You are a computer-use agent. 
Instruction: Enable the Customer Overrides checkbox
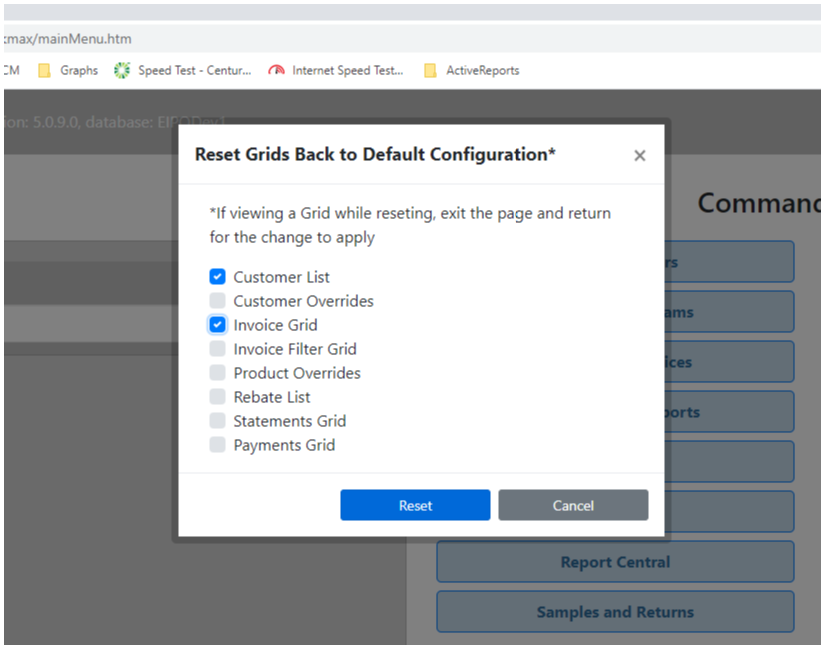coord(217,301)
